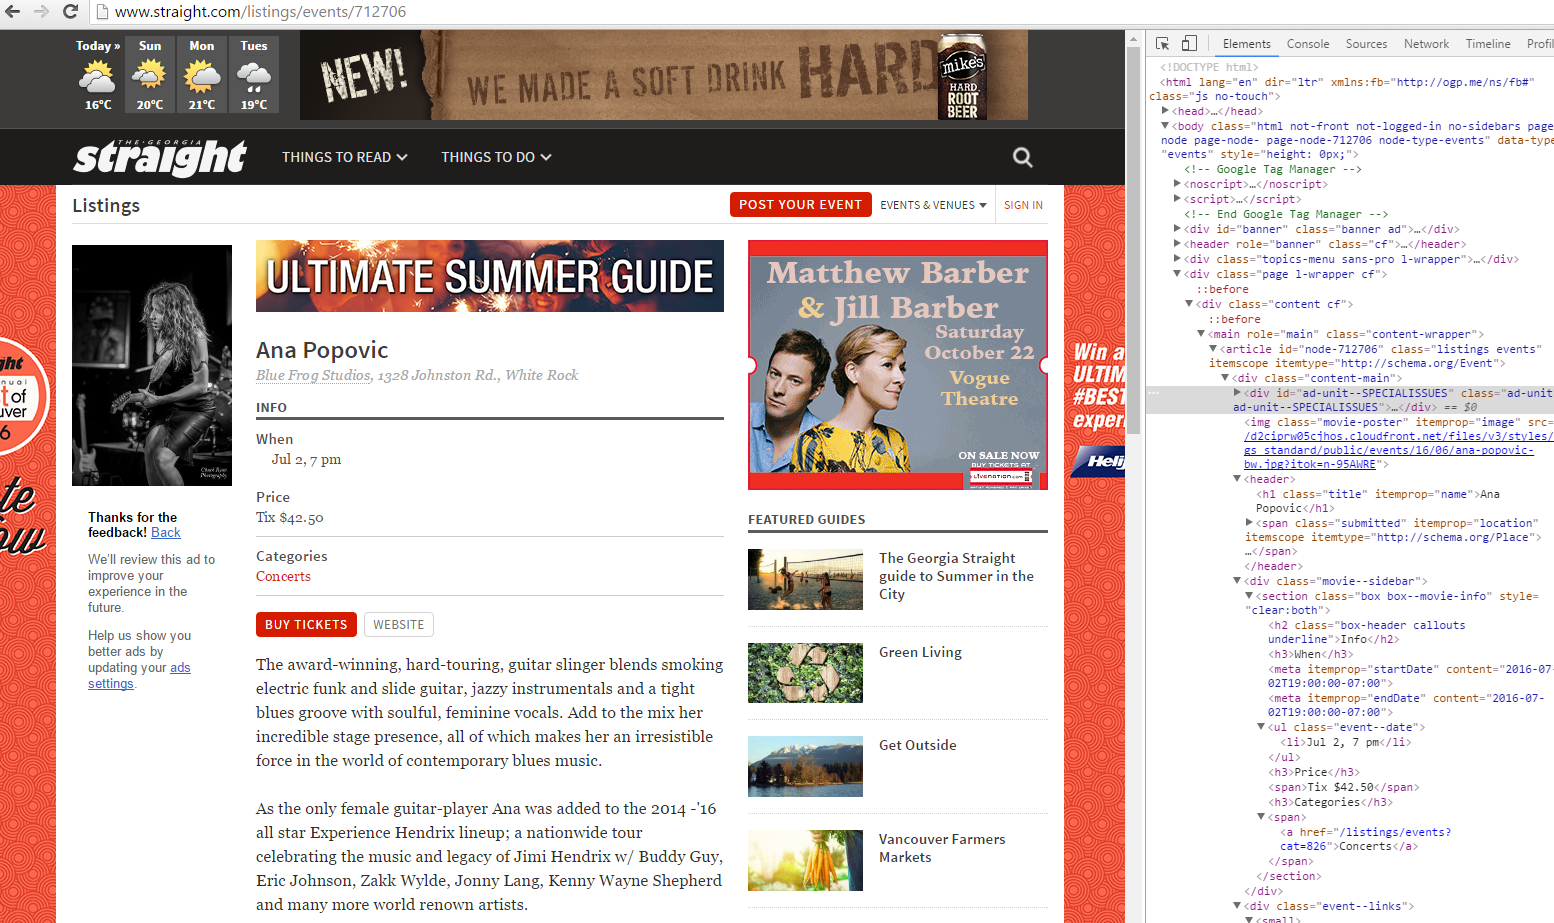Click the Post Your Event button

800,204
